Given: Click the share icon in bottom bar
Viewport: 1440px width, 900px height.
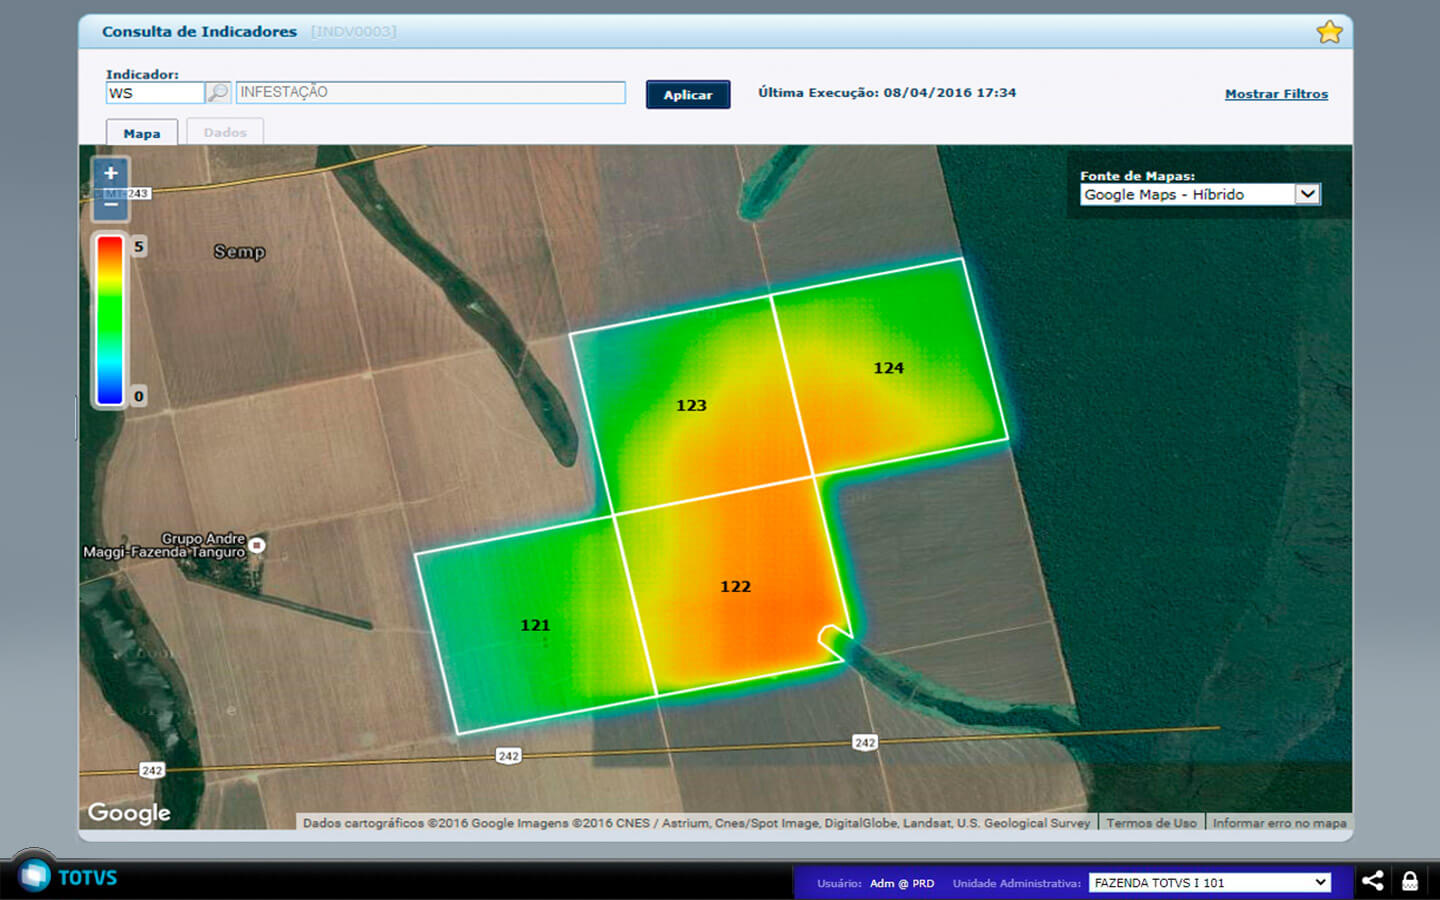Looking at the screenshot, I should [1373, 881].
